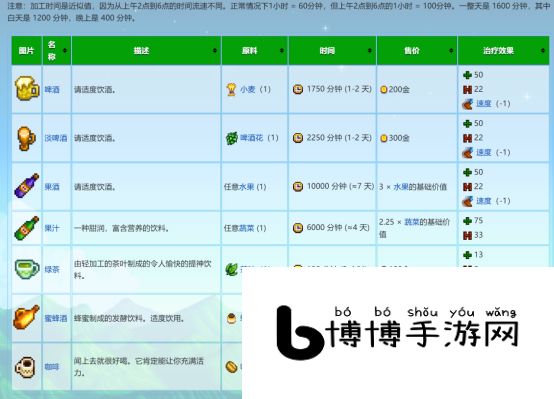Click the beer mug image
The image size is (554, 399).
pos(27,88)
